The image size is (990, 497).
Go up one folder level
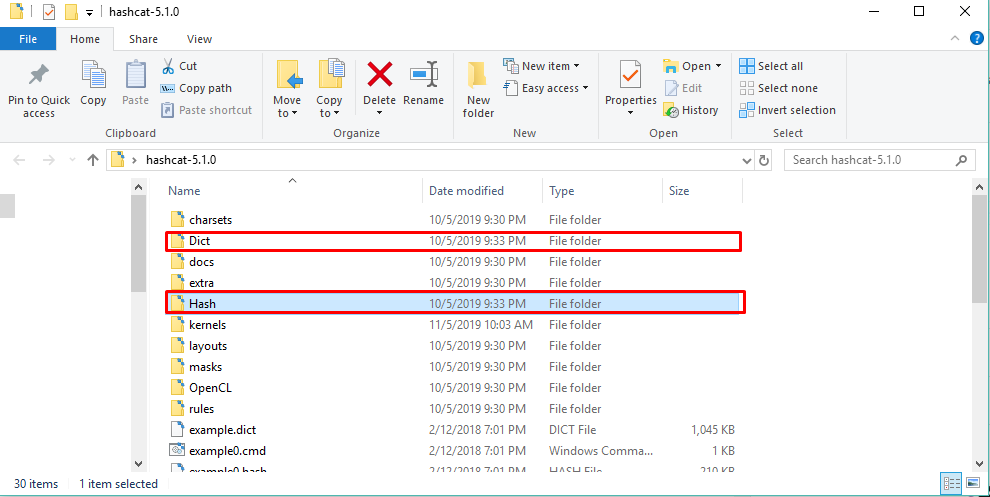pos(93,160)
